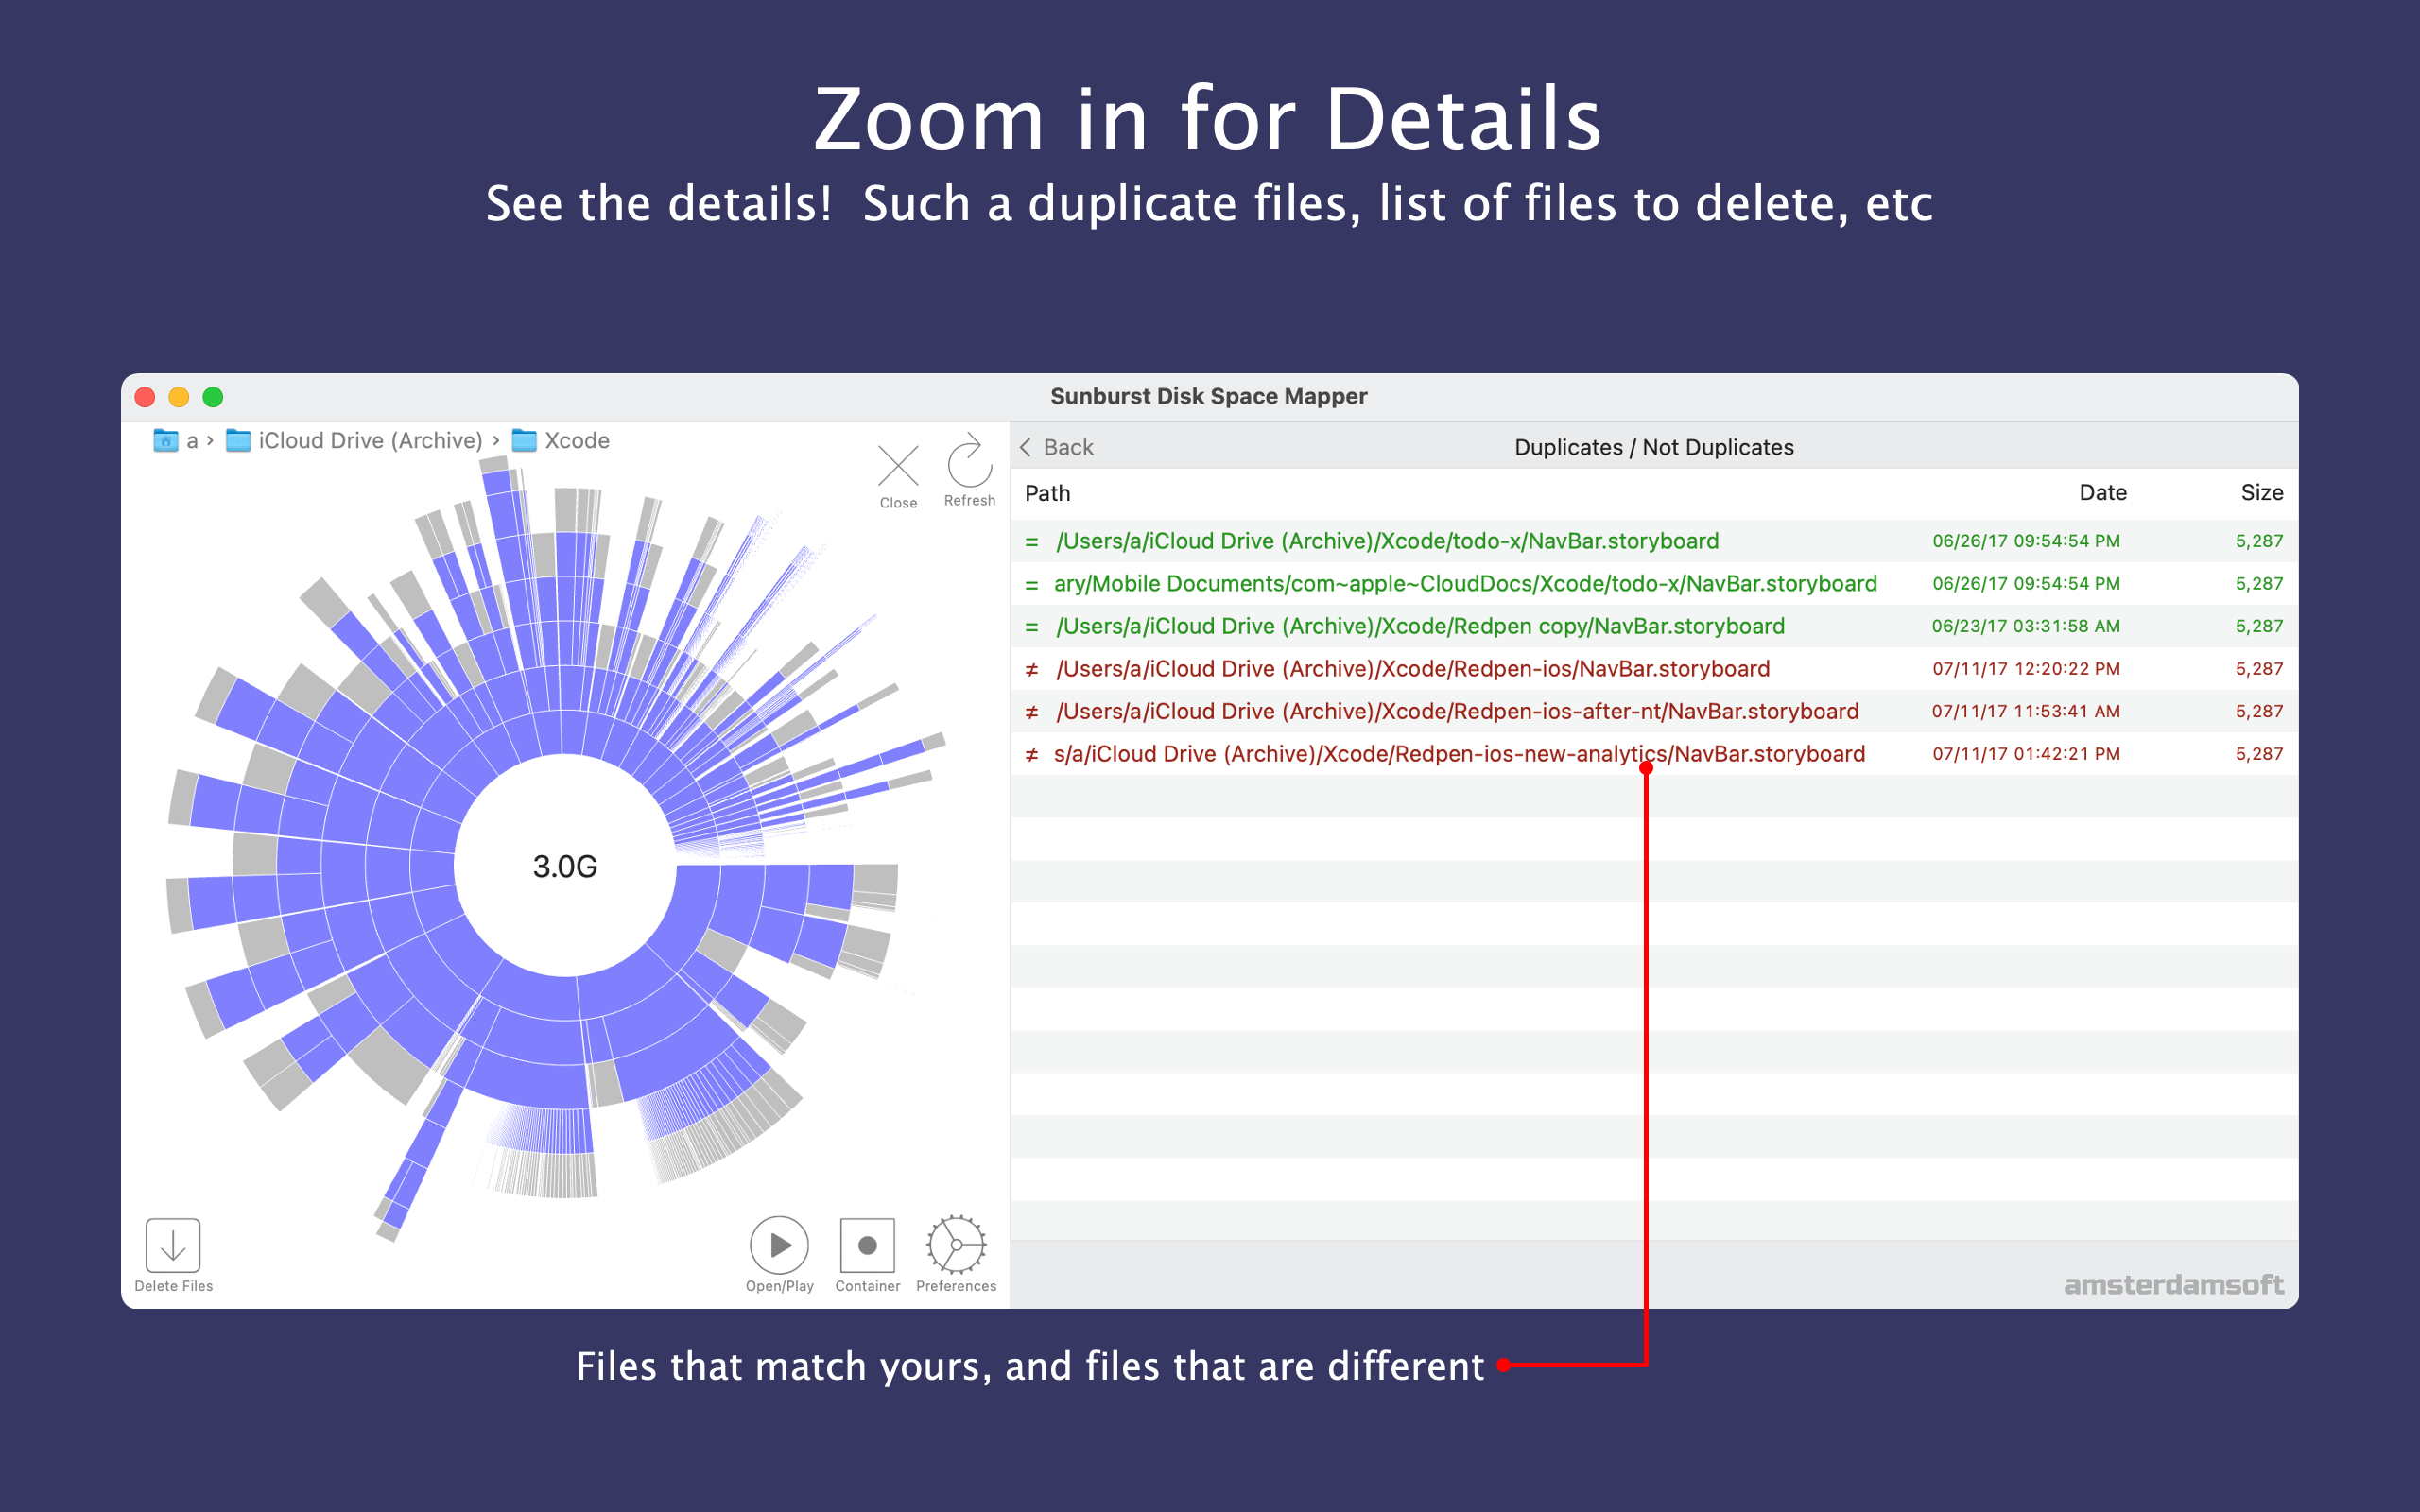Click date 07/11/17 12:20:22 PM
This screenshot has width=2420, height=1512.
(2025, 669)
